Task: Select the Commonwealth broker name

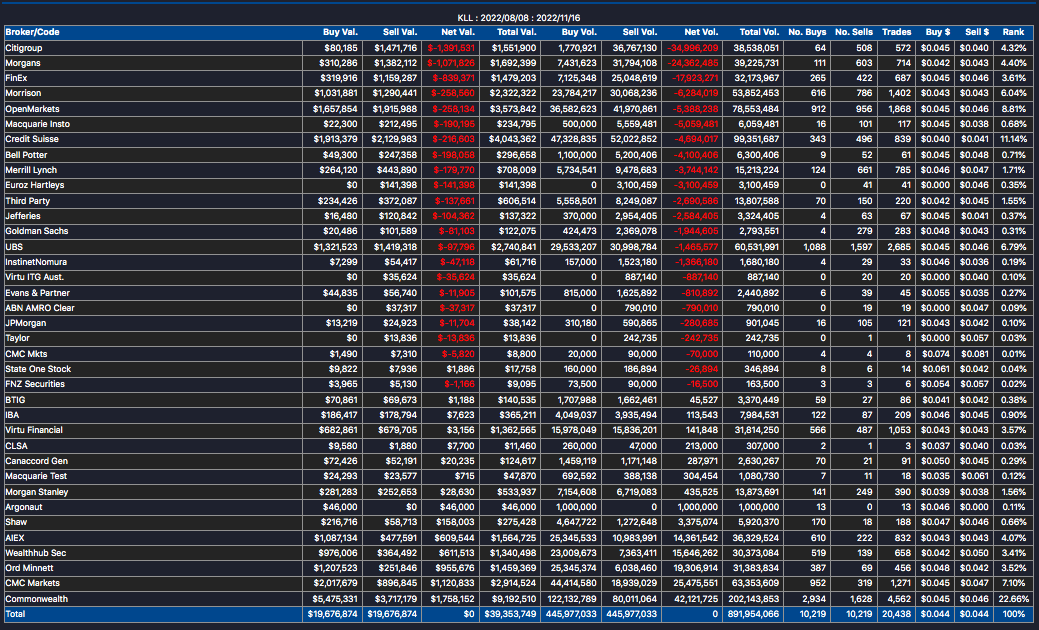Action: pyautogui.click(x=36, y=599)
